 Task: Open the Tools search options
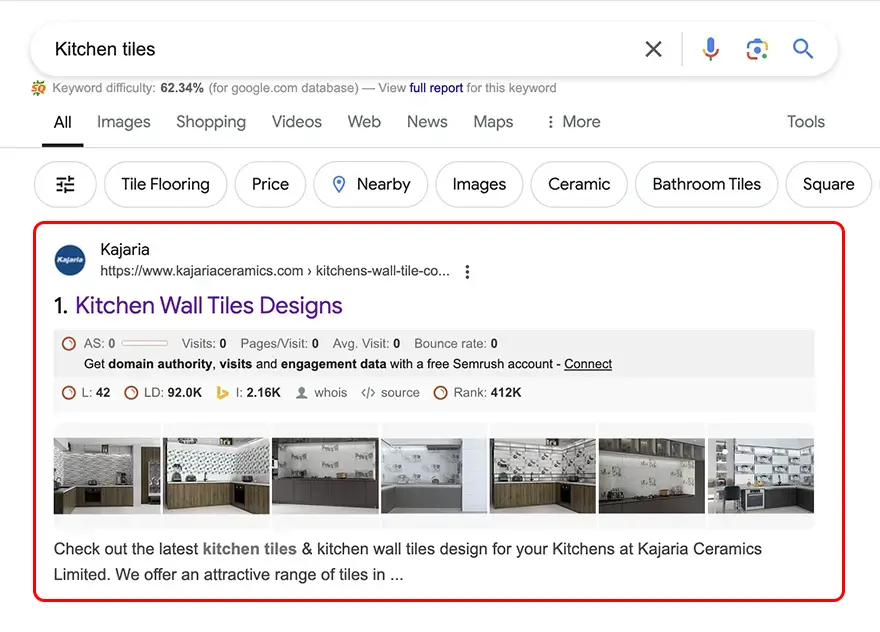tap(805, 122)
